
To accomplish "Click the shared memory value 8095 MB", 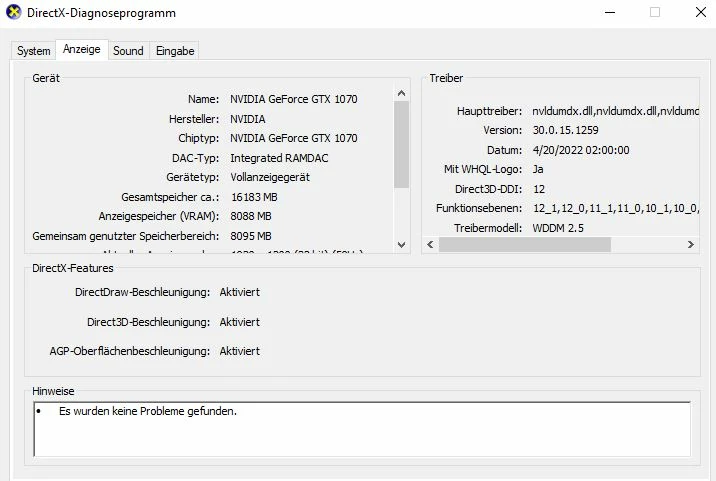I will point(251,236).
